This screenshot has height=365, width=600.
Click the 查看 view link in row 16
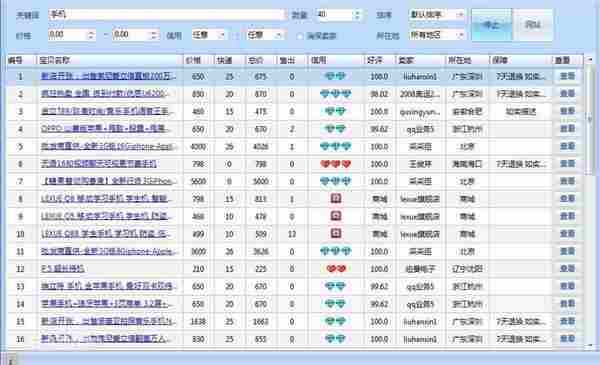[567, 339]
